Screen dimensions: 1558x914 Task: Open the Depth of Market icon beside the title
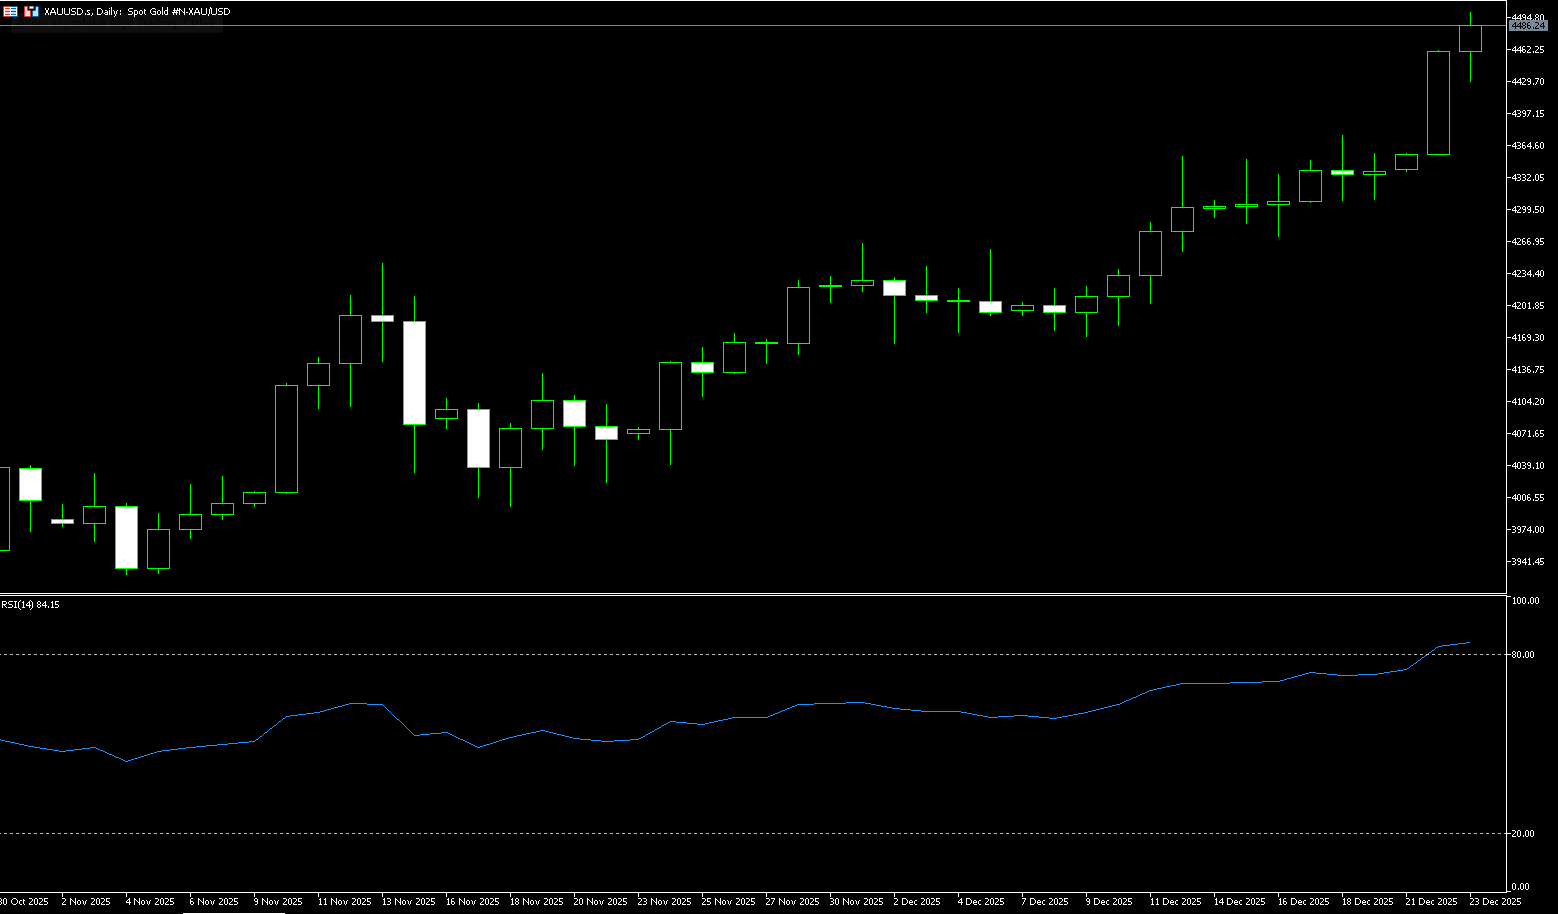31,11
